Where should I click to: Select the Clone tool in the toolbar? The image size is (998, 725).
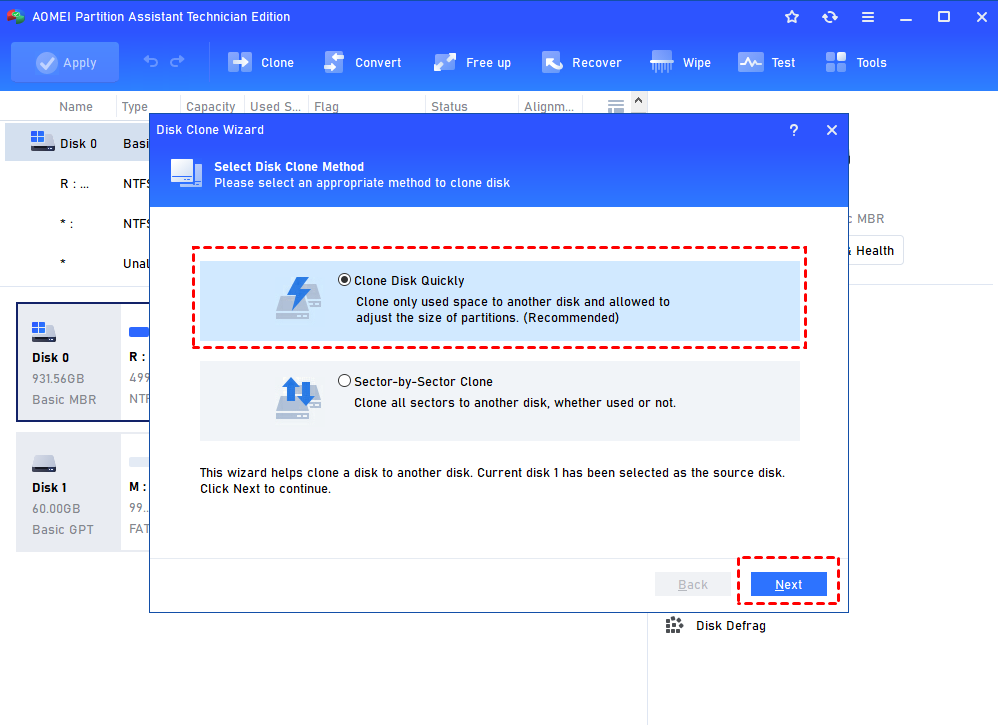[261, 62]
